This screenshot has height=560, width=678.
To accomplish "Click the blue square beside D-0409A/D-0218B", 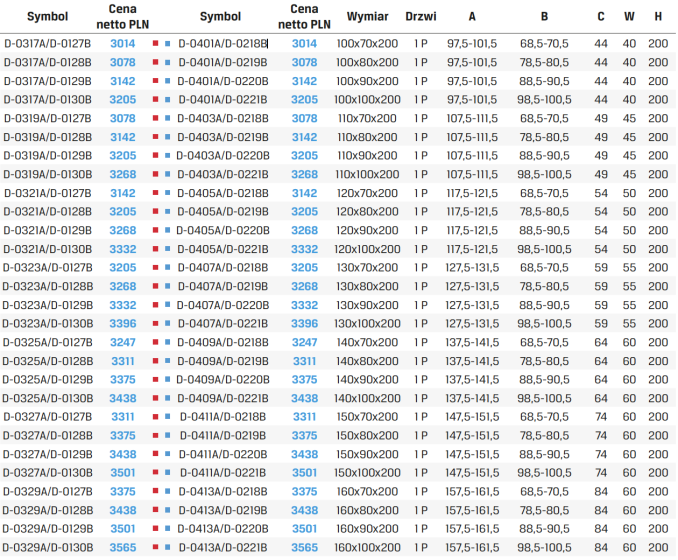I will point(168,342).
